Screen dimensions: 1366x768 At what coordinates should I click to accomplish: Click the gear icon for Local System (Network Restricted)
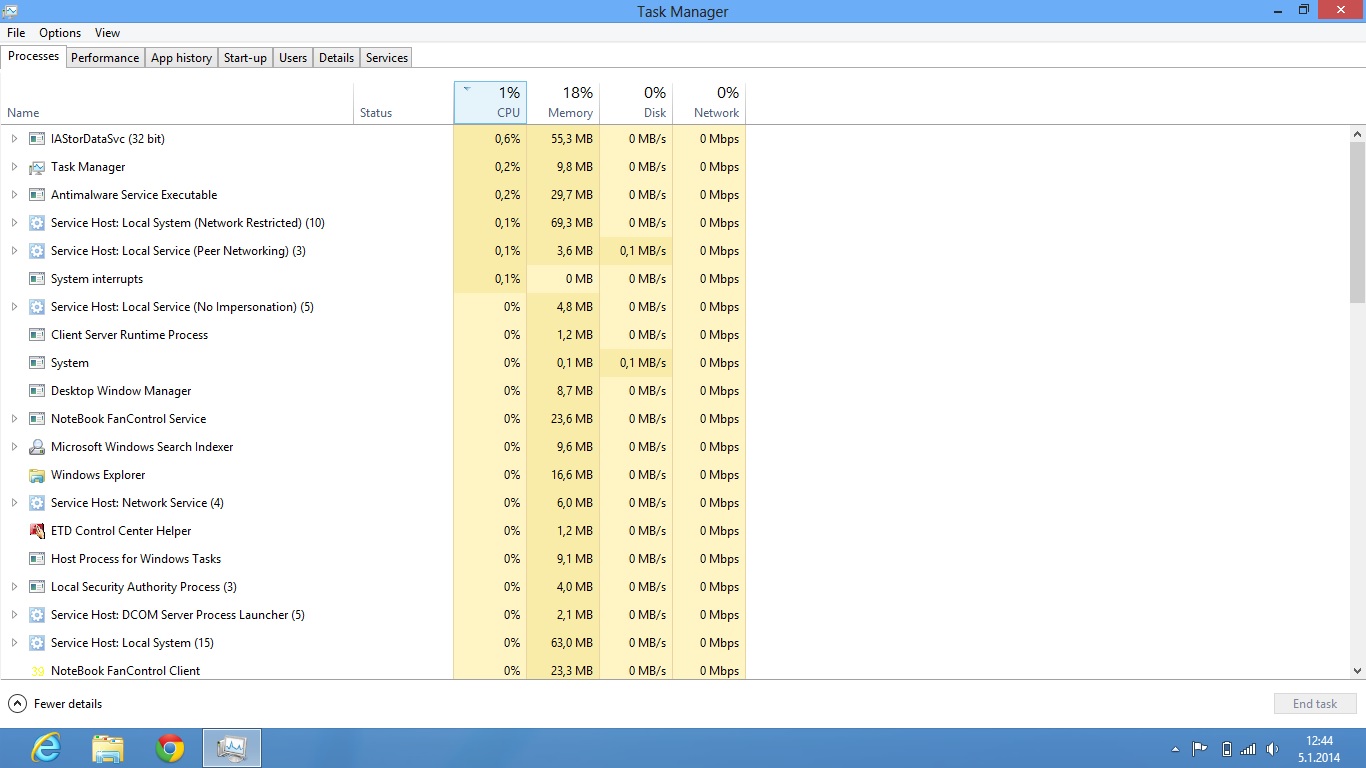point(37,223)
